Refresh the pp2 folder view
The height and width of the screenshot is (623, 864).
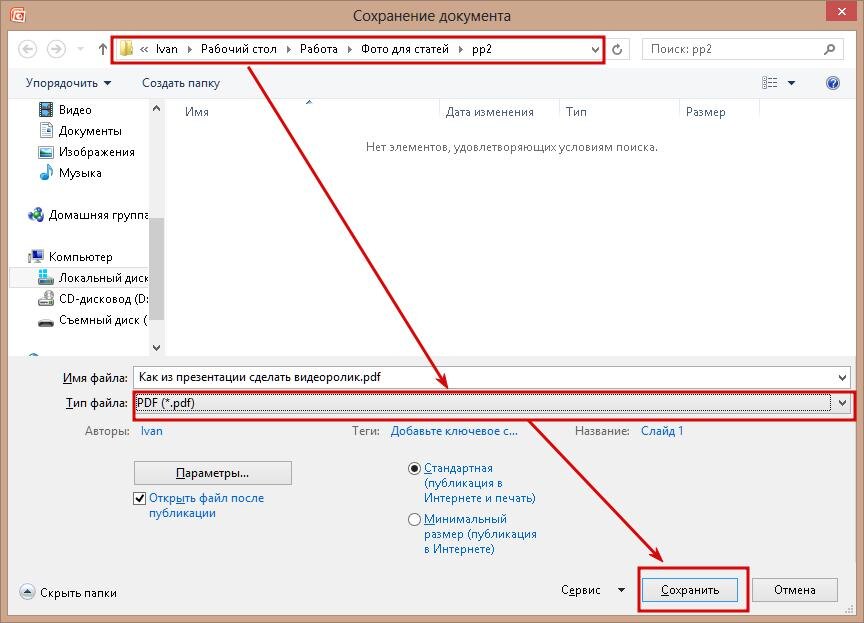pyautogui.click(x=617, y=50)
